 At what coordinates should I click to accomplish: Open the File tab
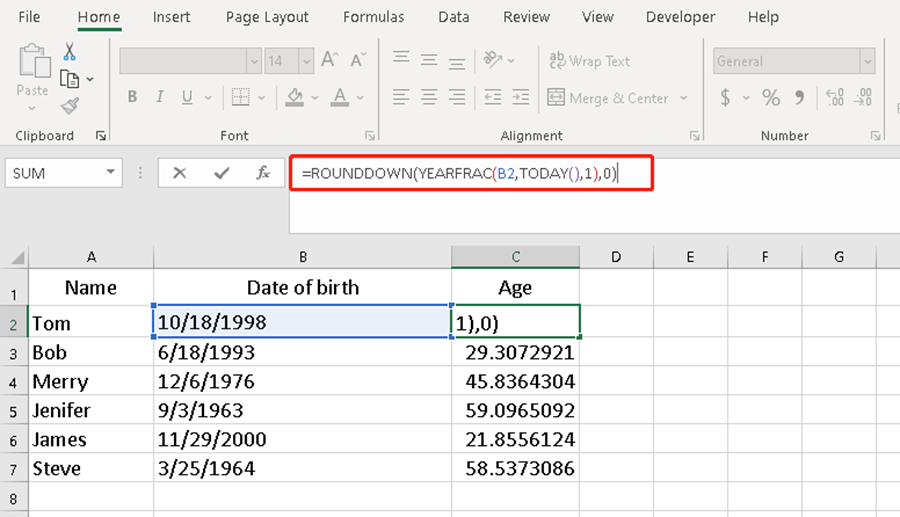29,17
